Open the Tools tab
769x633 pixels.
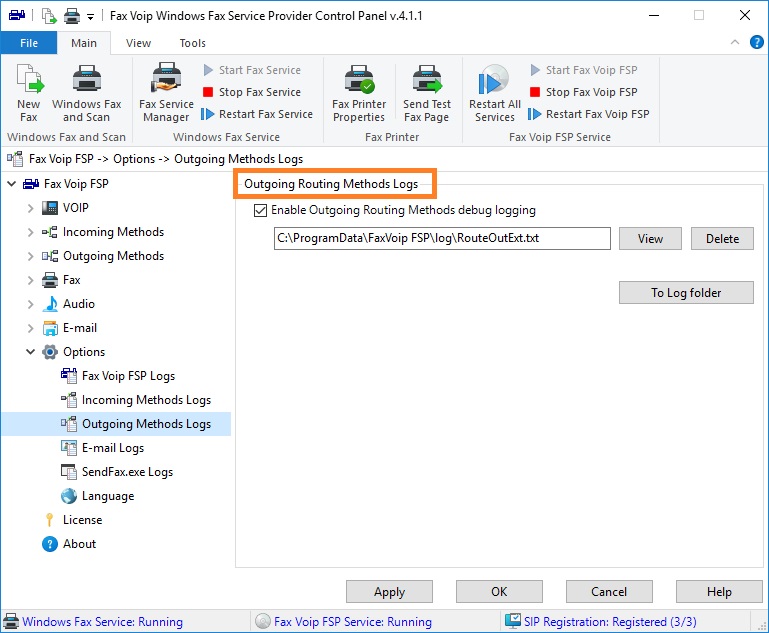click(193, 43)
